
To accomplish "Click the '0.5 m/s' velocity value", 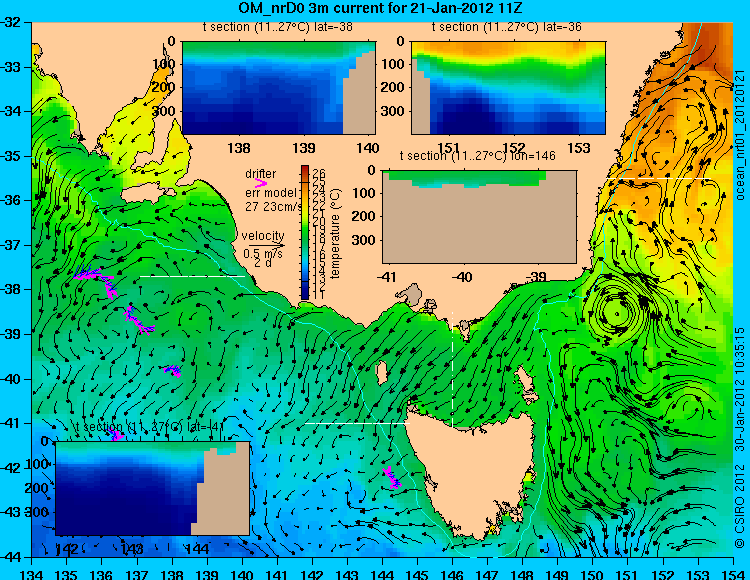I will [x=263, y=254].
